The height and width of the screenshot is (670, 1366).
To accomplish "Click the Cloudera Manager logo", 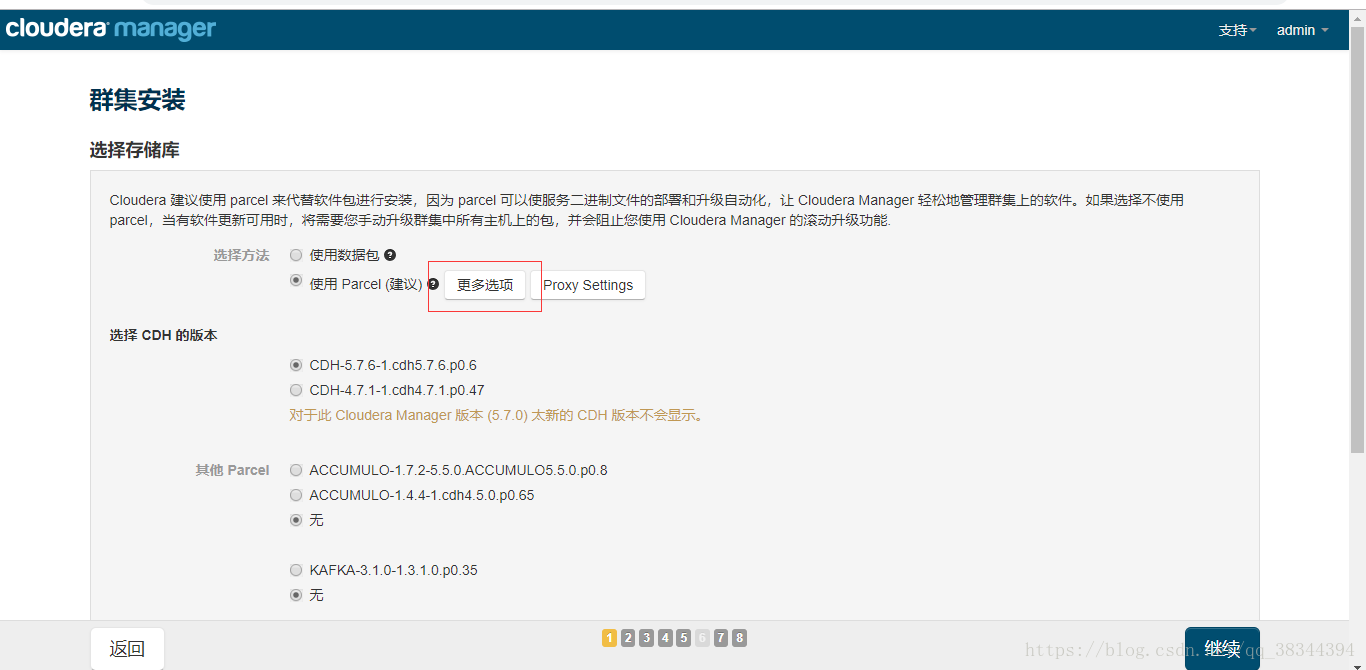I will pos(111,29).
